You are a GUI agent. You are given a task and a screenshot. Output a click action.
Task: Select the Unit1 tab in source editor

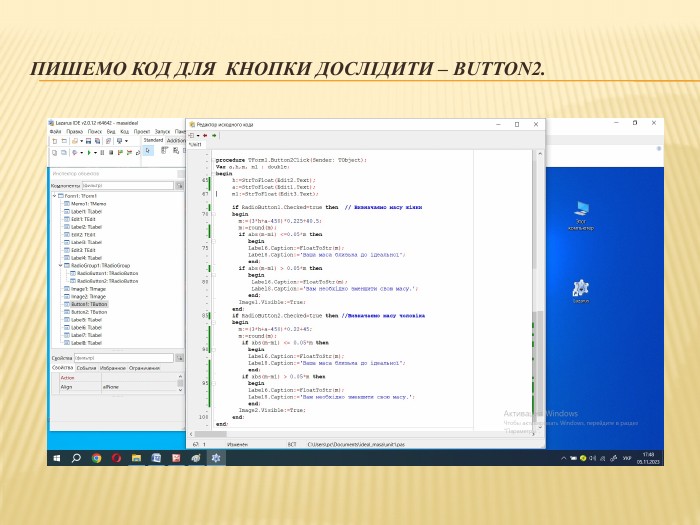click(196, 145)
